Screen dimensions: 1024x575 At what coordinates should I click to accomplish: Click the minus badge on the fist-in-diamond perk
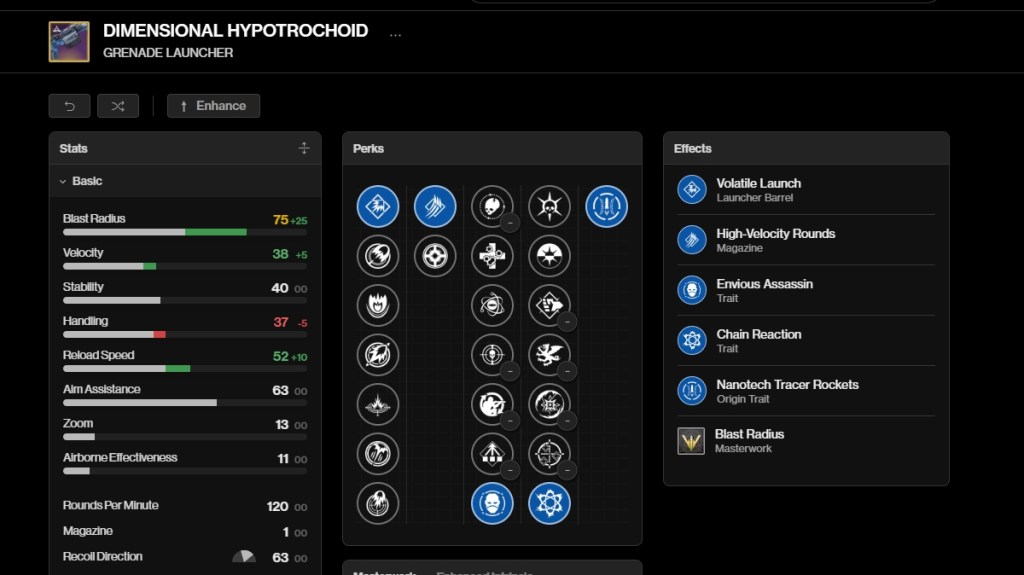pyautogui.click(x=567, y=321)
